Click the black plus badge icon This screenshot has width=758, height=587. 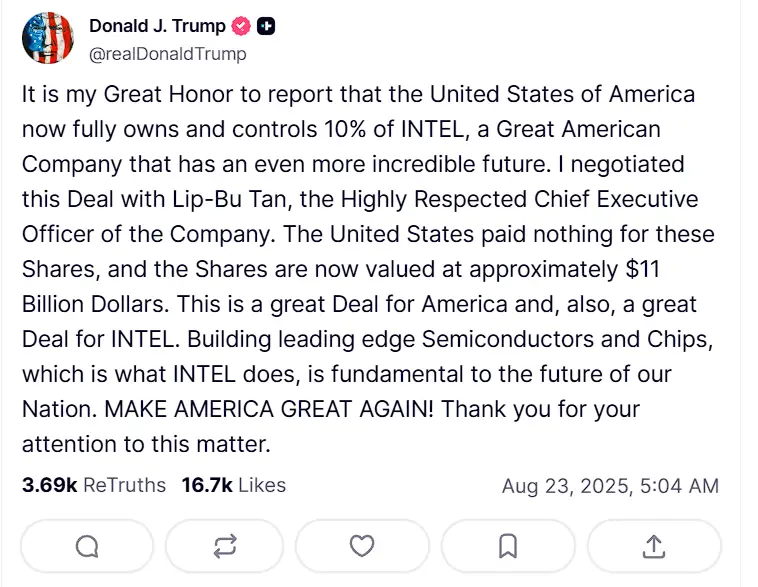click(x=266, y=26)
